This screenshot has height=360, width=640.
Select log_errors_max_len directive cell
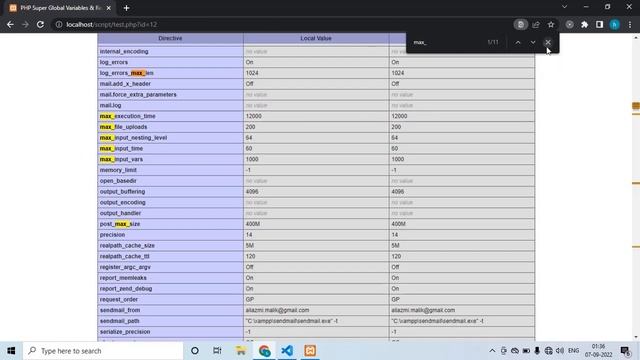(170, 73)
